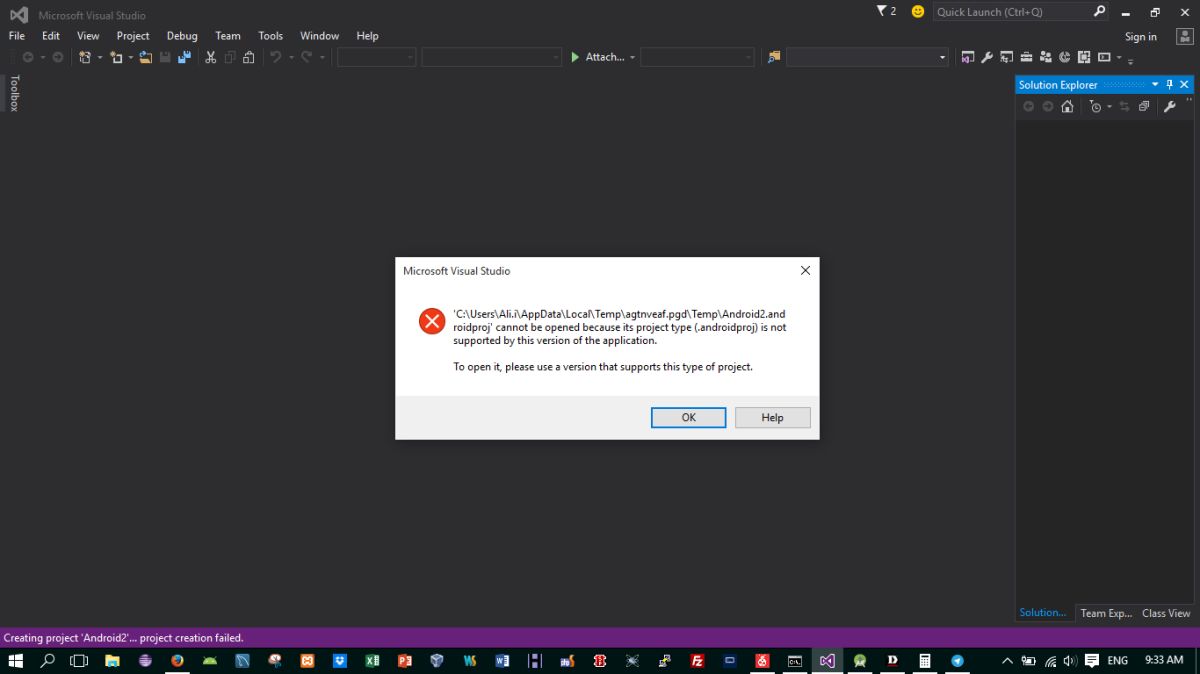This screenshot has width=1200, height=674.
Task: Click the wrench Properties icon in Solution Explorer
Action: (x=1169, y=106)
